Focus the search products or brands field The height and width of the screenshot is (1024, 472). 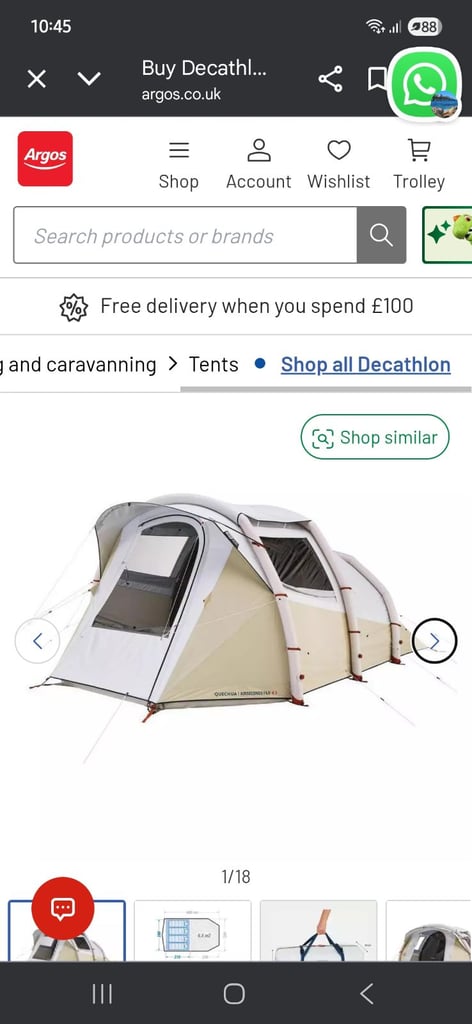185,235
